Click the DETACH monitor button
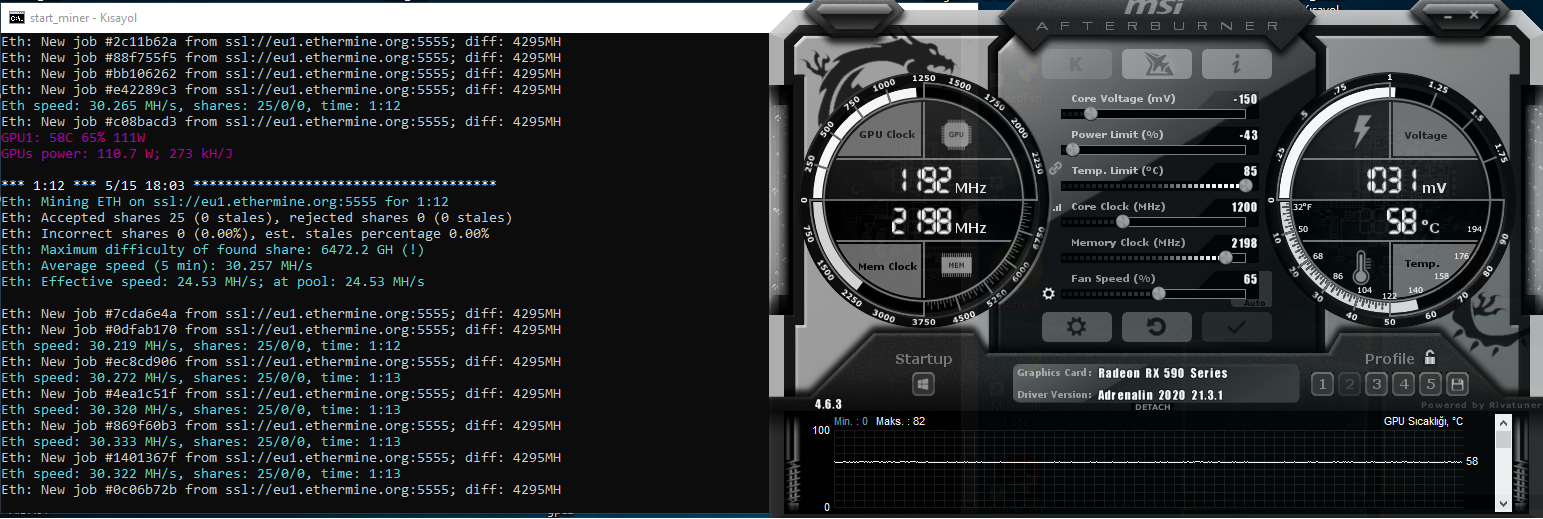1543x519 pixels. tap(1153, 407)
